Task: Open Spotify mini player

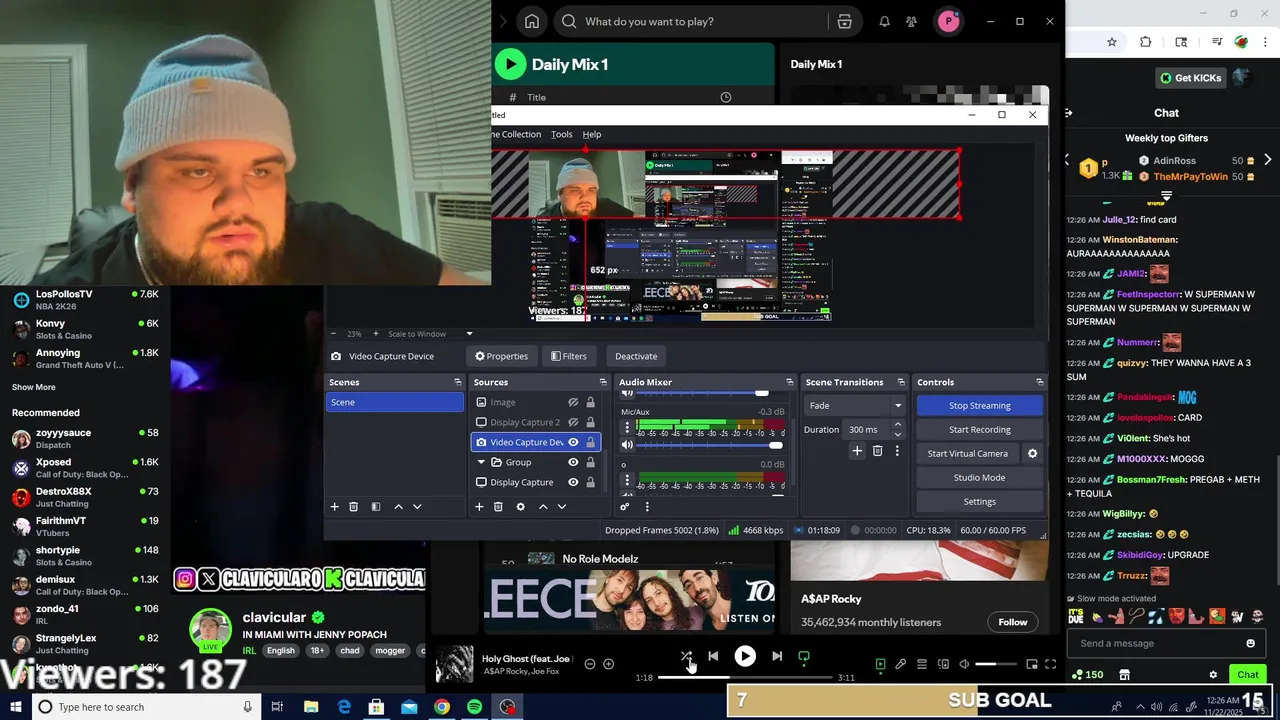Action: 1031,664
